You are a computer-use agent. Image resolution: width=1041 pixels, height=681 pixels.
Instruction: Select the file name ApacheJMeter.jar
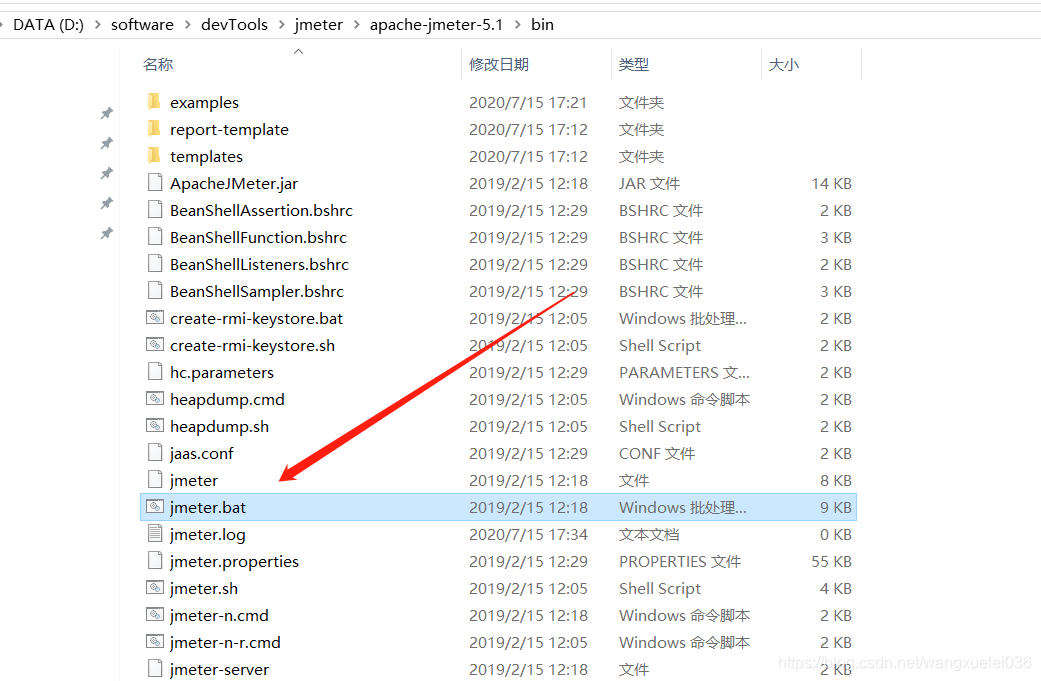pyautogui.click(x=234, y=184)
